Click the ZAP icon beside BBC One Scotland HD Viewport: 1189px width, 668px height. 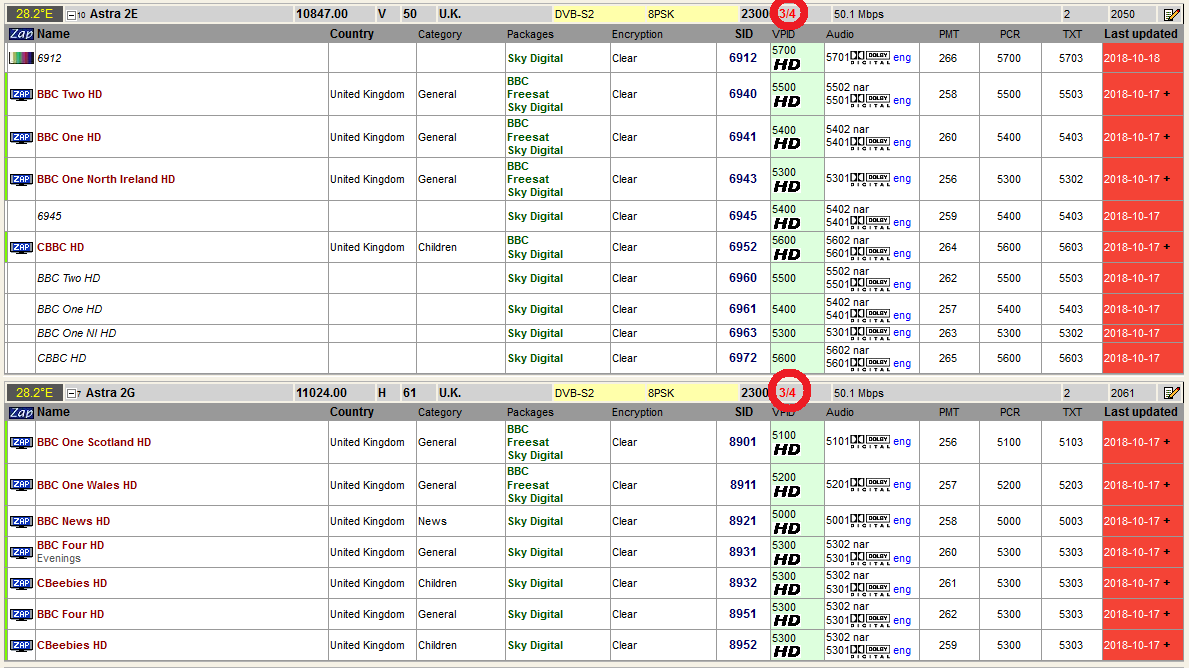point(21,442)
